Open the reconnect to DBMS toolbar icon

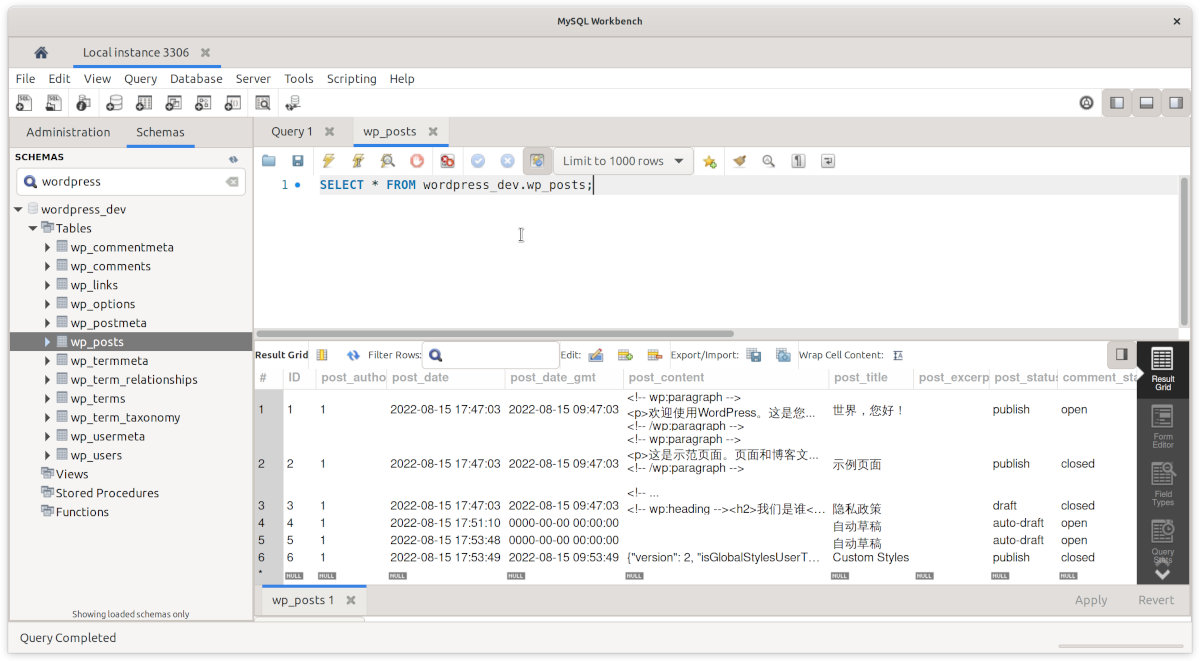[293, 103]
